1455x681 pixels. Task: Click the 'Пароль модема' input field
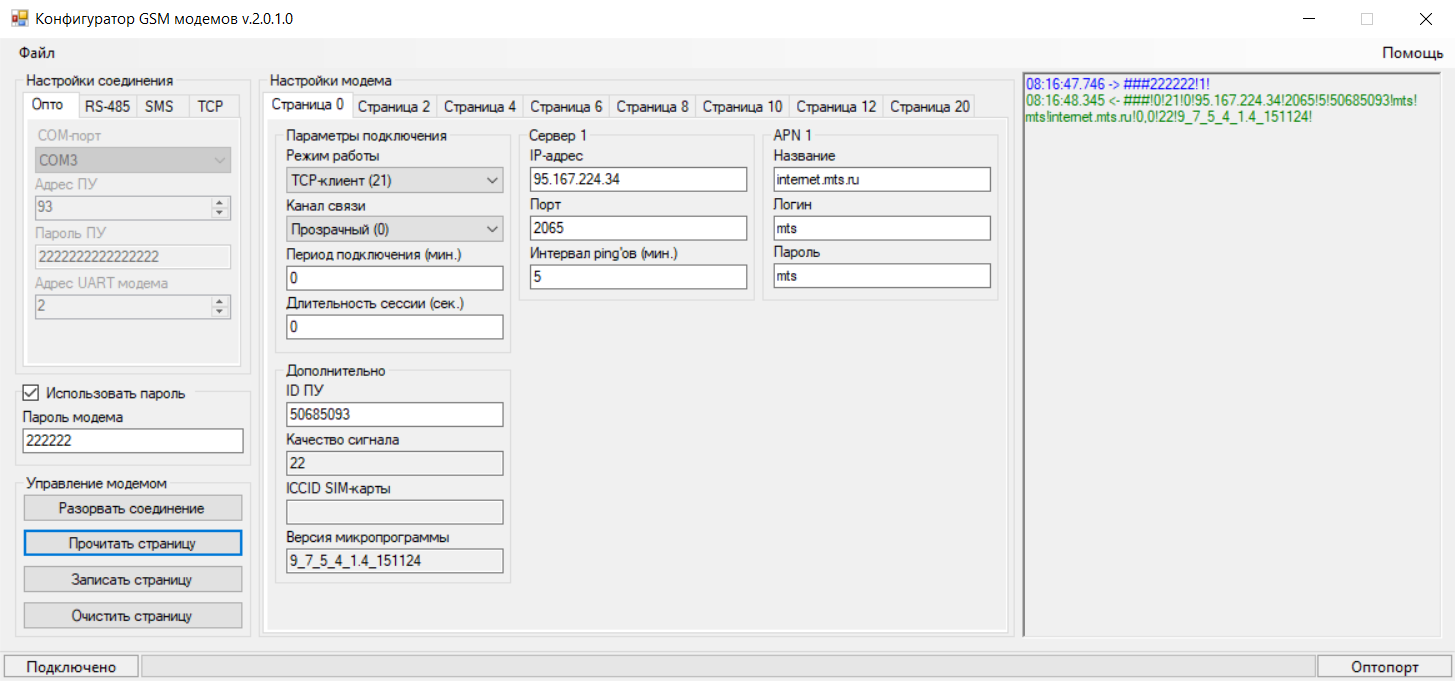tap(133, 441)
